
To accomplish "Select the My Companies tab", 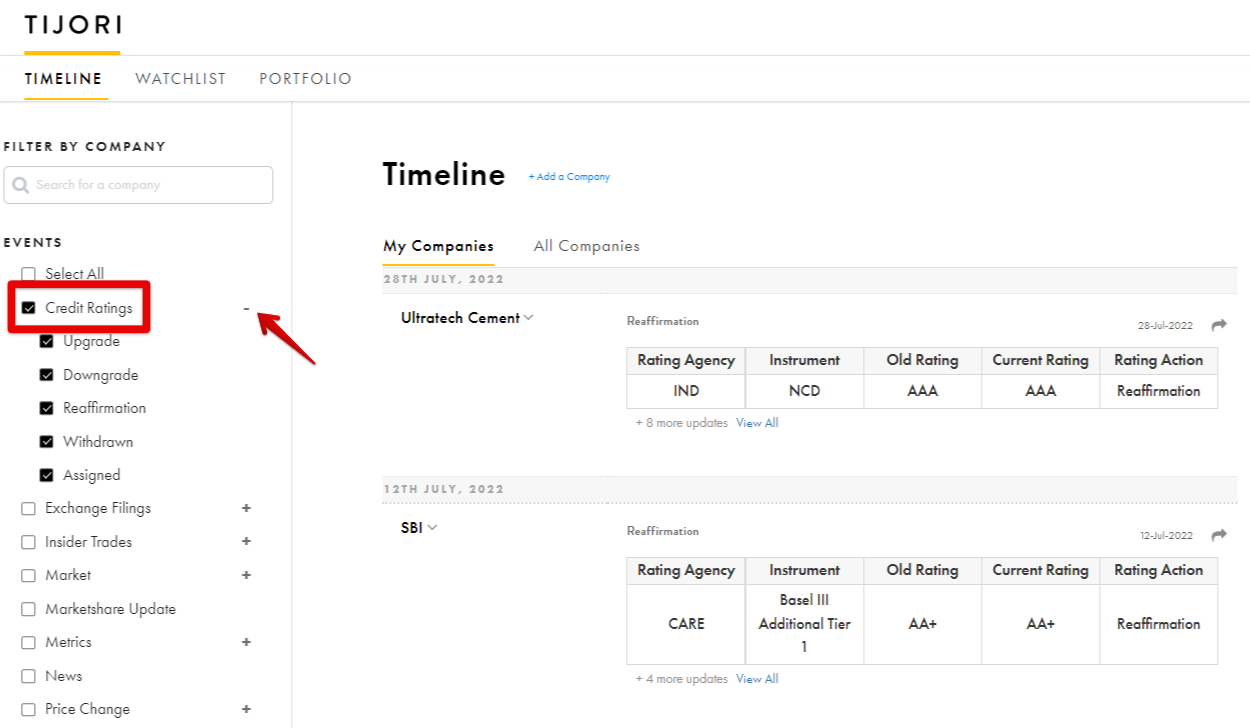I will coord(438,246).
